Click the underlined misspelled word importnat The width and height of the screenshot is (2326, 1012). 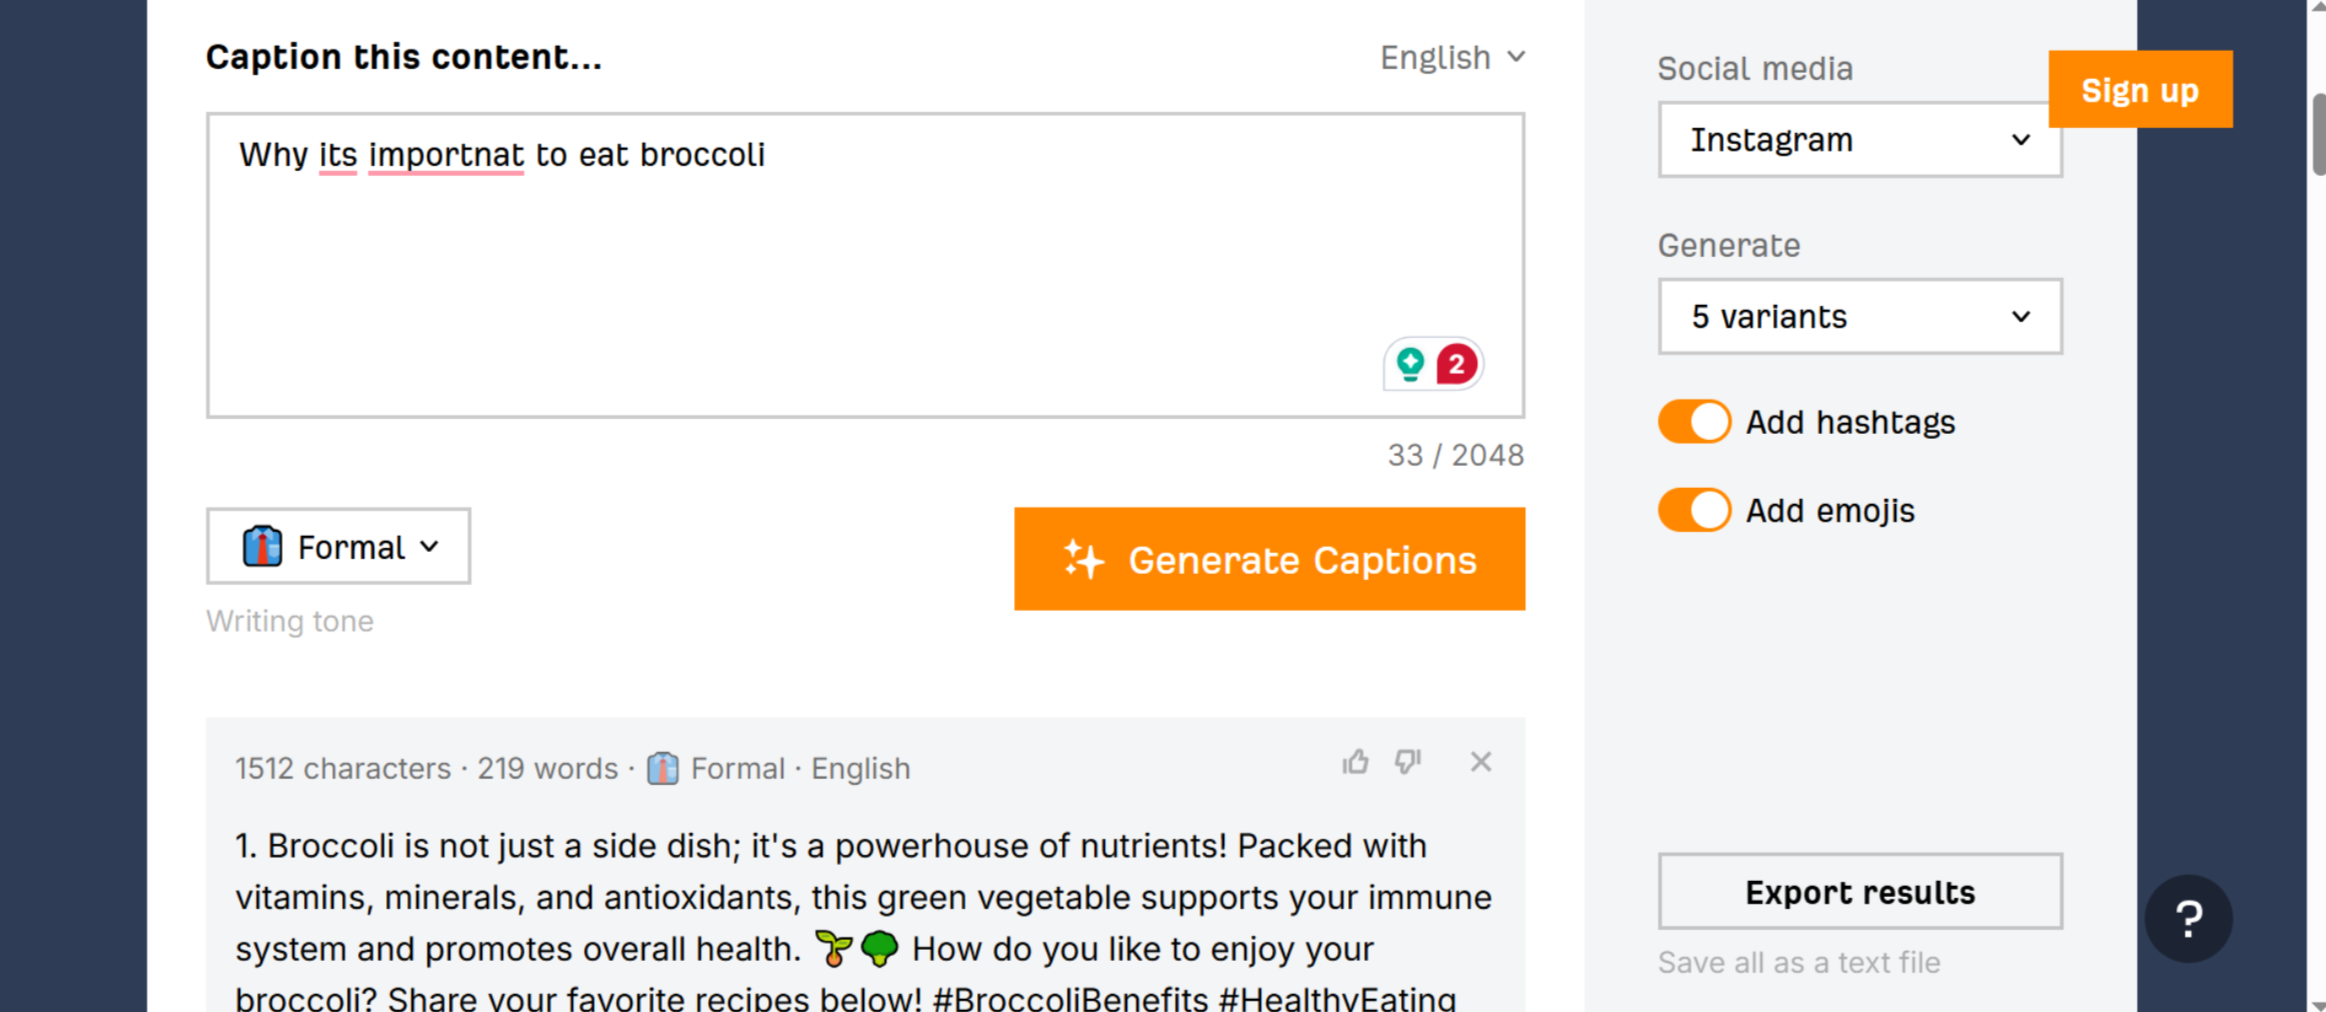(x=446, y=155)
